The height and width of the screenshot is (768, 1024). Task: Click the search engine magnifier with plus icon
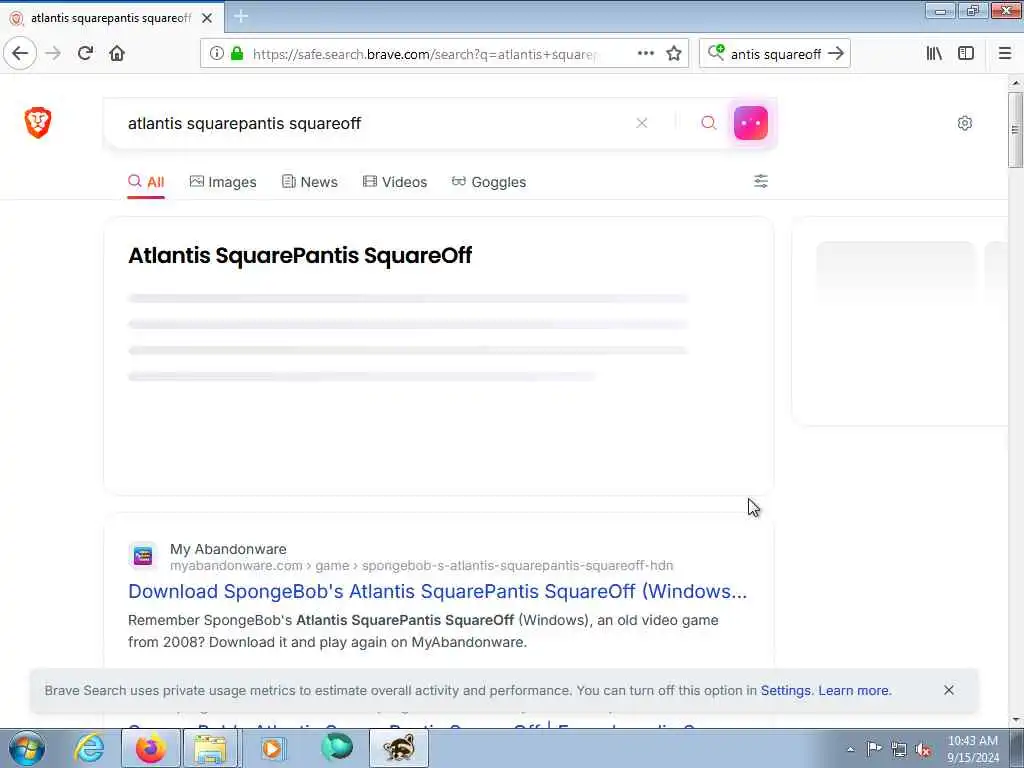(716, 52)
